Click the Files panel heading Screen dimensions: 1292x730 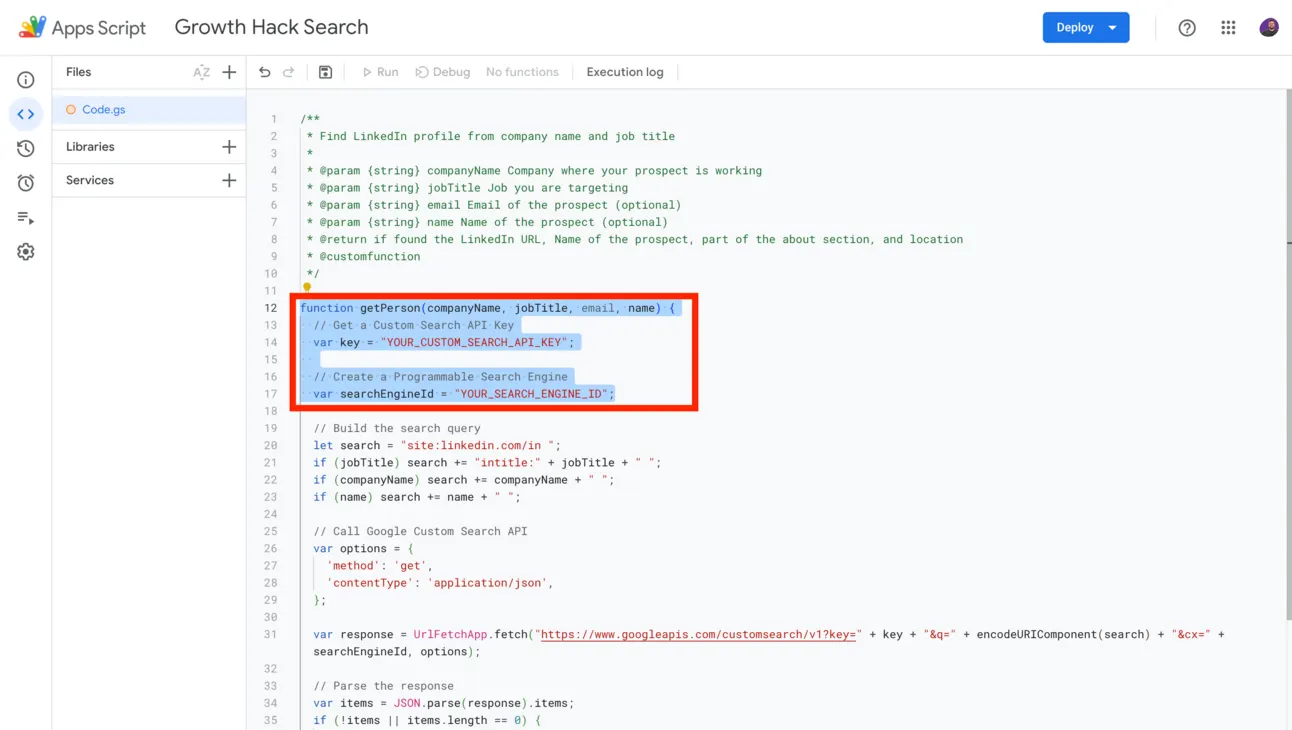click(78, 72)
